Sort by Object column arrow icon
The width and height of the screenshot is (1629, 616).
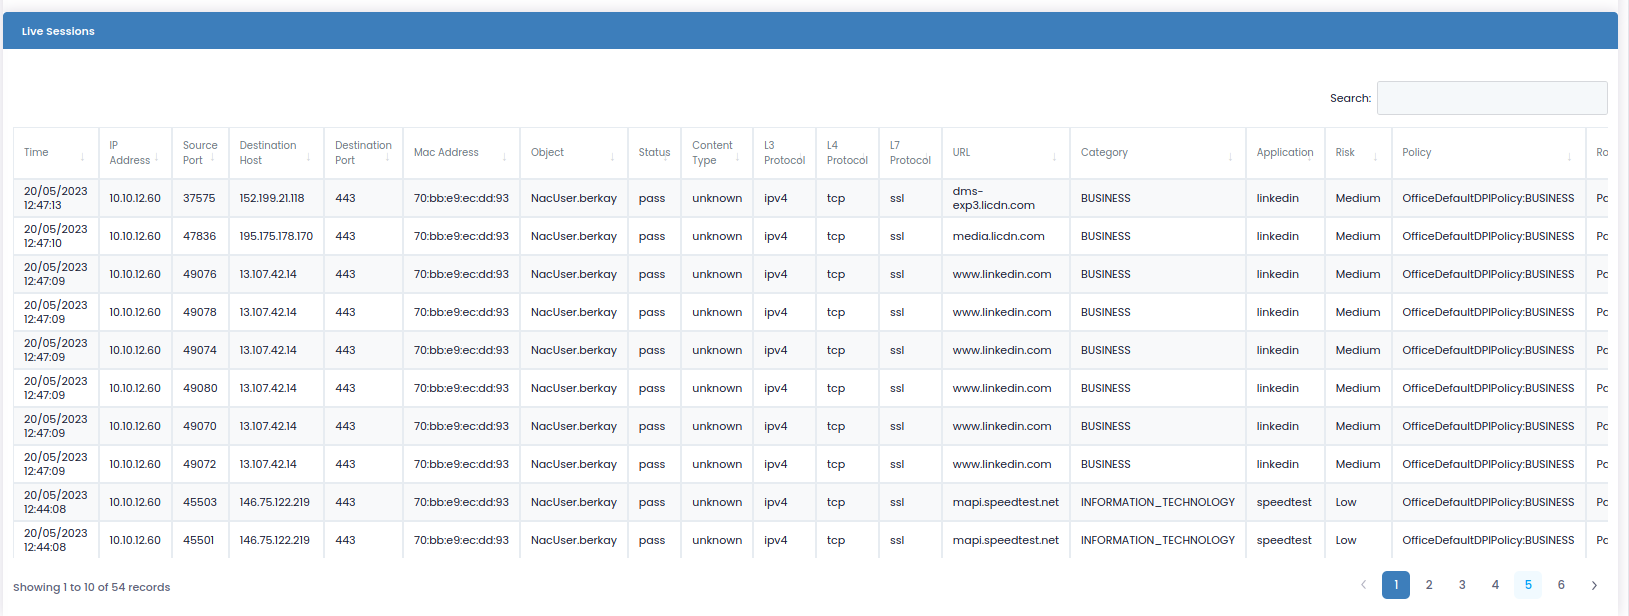click(612, 156)
